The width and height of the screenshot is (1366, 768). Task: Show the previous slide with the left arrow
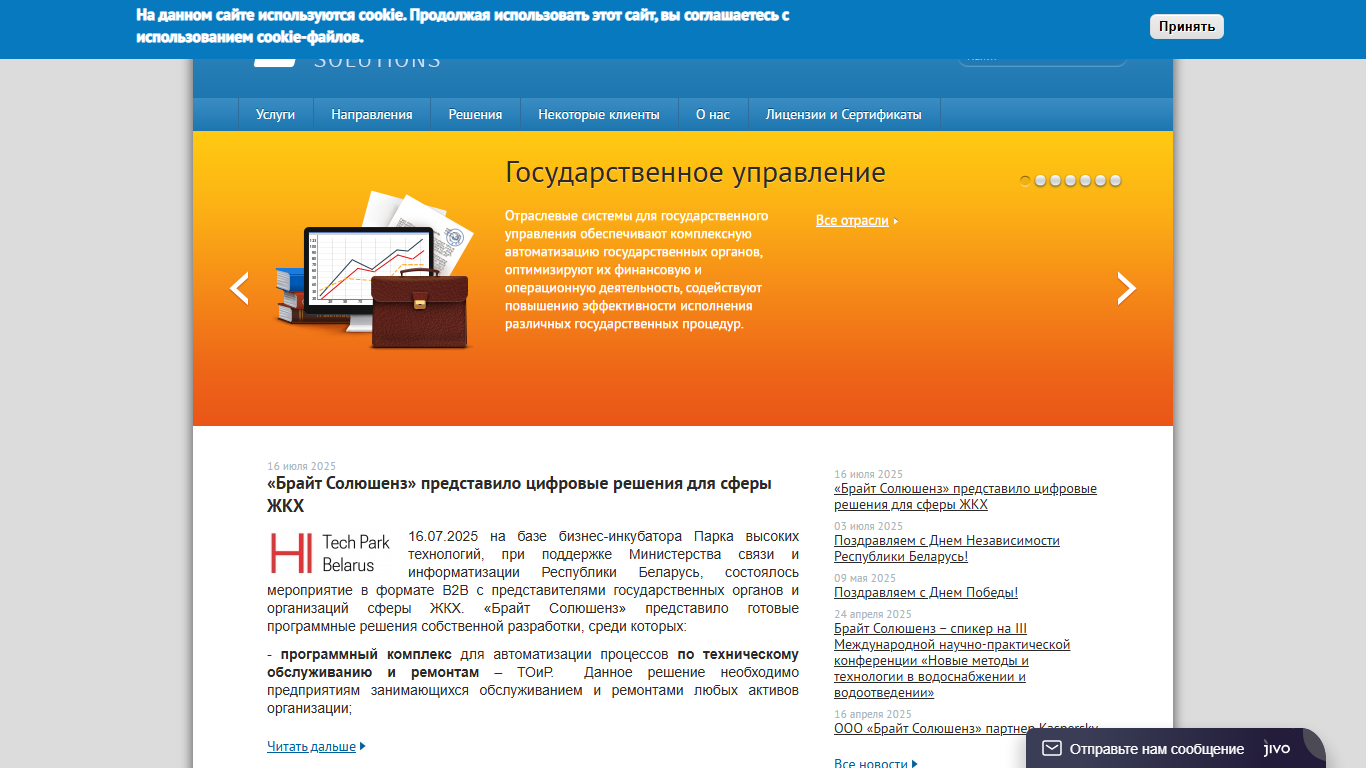coord(239,288)
